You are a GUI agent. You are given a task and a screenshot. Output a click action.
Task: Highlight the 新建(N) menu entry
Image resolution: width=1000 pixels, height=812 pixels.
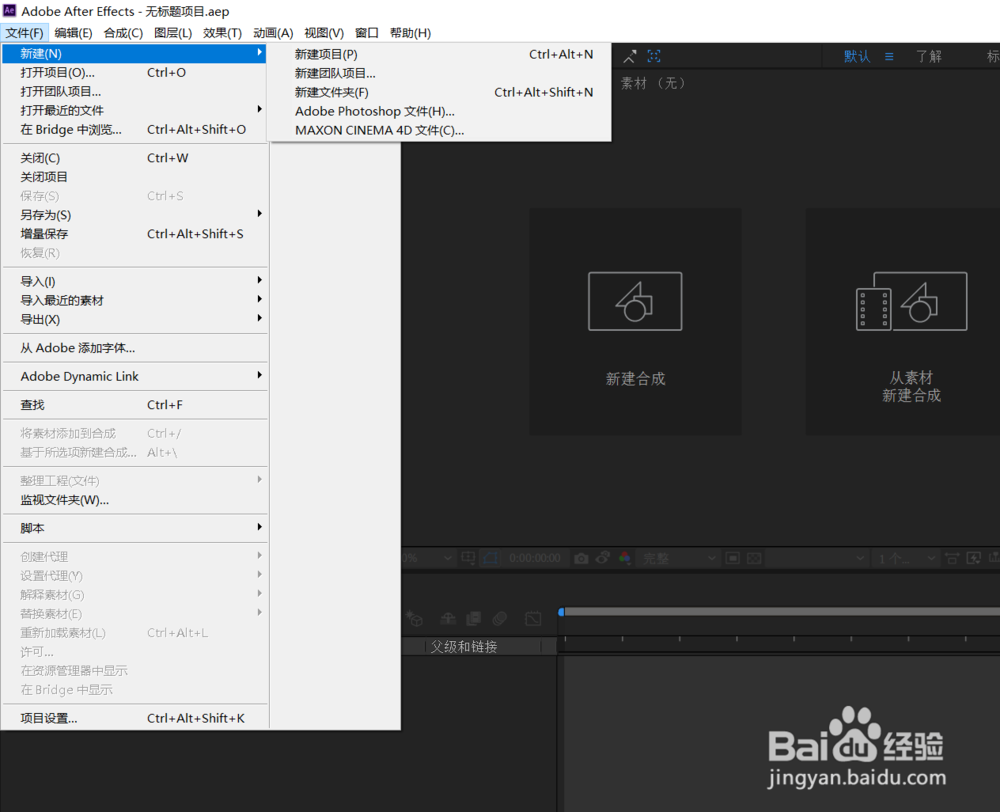click(134, 54)
